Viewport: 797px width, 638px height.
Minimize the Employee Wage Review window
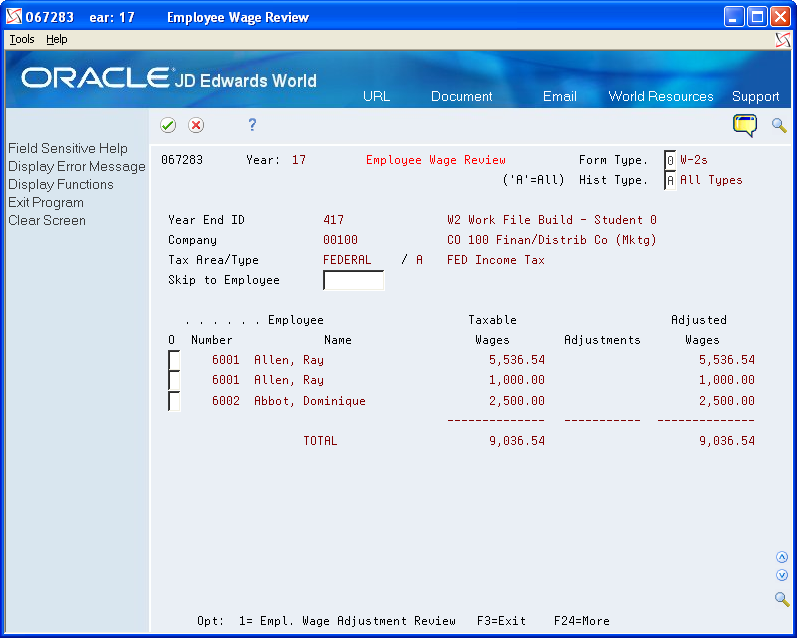(733, 17)
